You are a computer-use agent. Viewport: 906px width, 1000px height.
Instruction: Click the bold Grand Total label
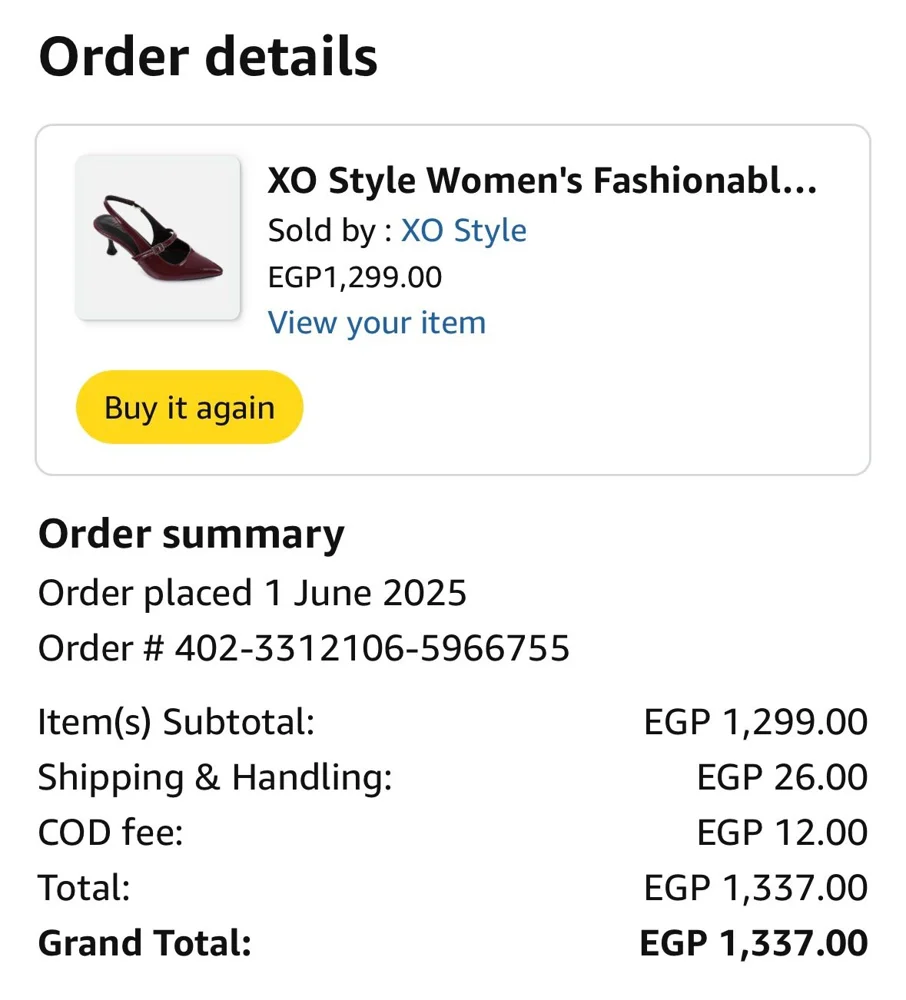tap(145, 943)
